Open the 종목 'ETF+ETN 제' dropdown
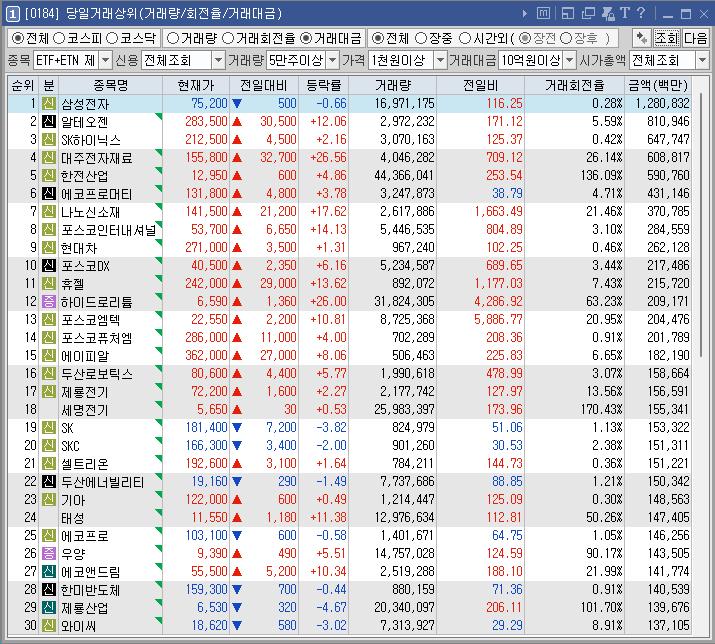This screenshot has width=715, height=644. point(106,60)
